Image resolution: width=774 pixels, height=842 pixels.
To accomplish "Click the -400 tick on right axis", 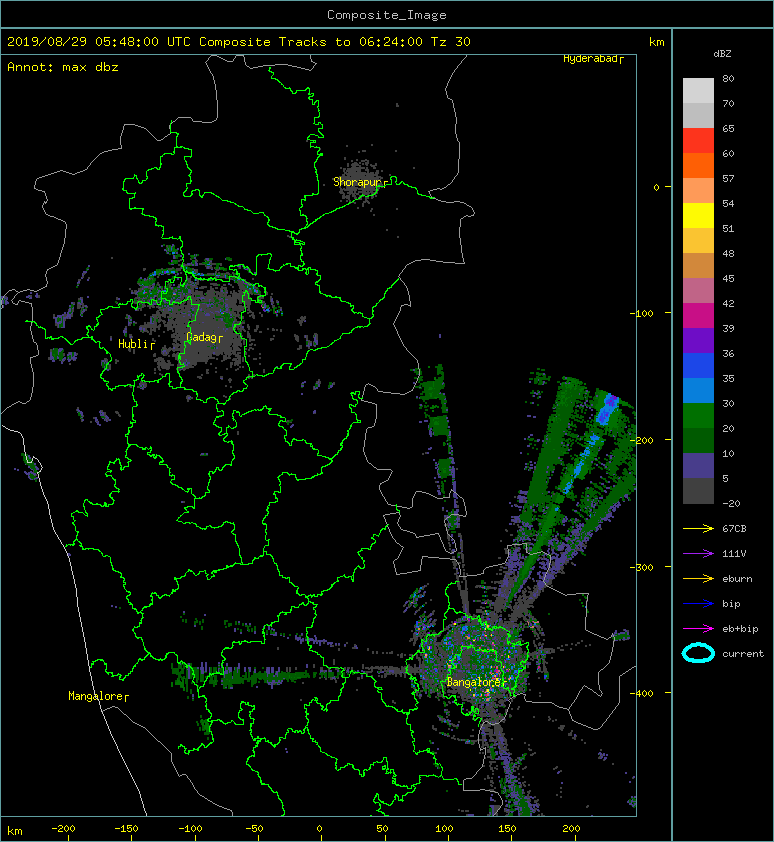I will pos(642,693).
